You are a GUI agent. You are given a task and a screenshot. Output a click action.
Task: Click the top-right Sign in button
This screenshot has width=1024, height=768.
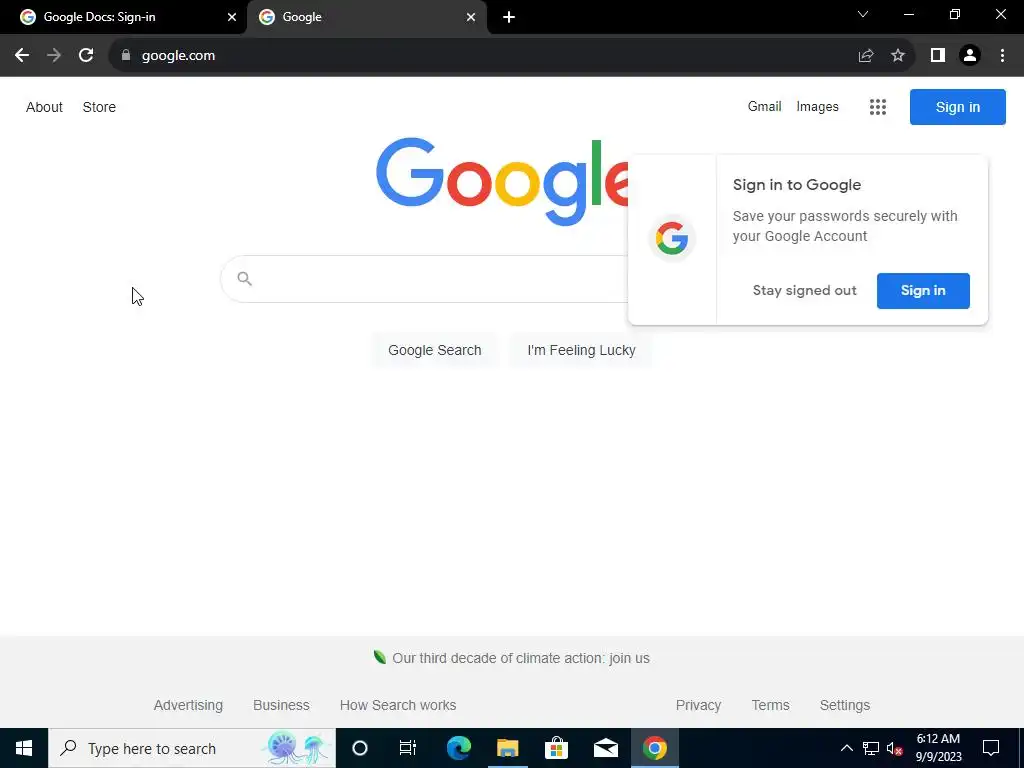(x=957, y=107)
